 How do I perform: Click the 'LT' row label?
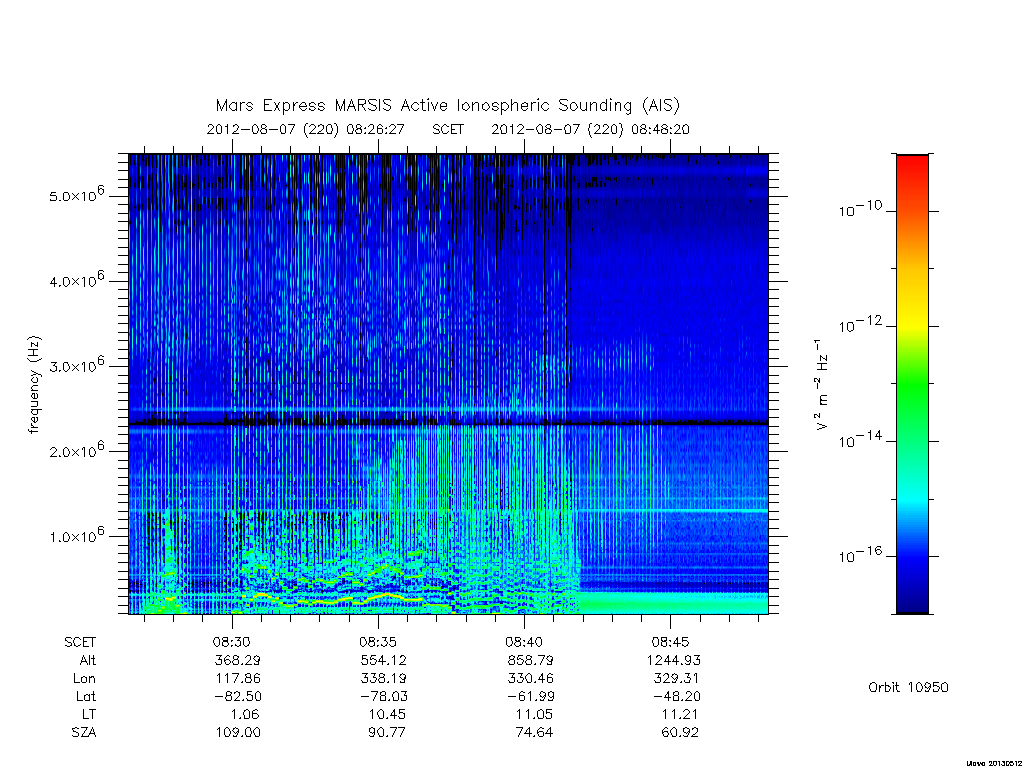pos(89,714)
